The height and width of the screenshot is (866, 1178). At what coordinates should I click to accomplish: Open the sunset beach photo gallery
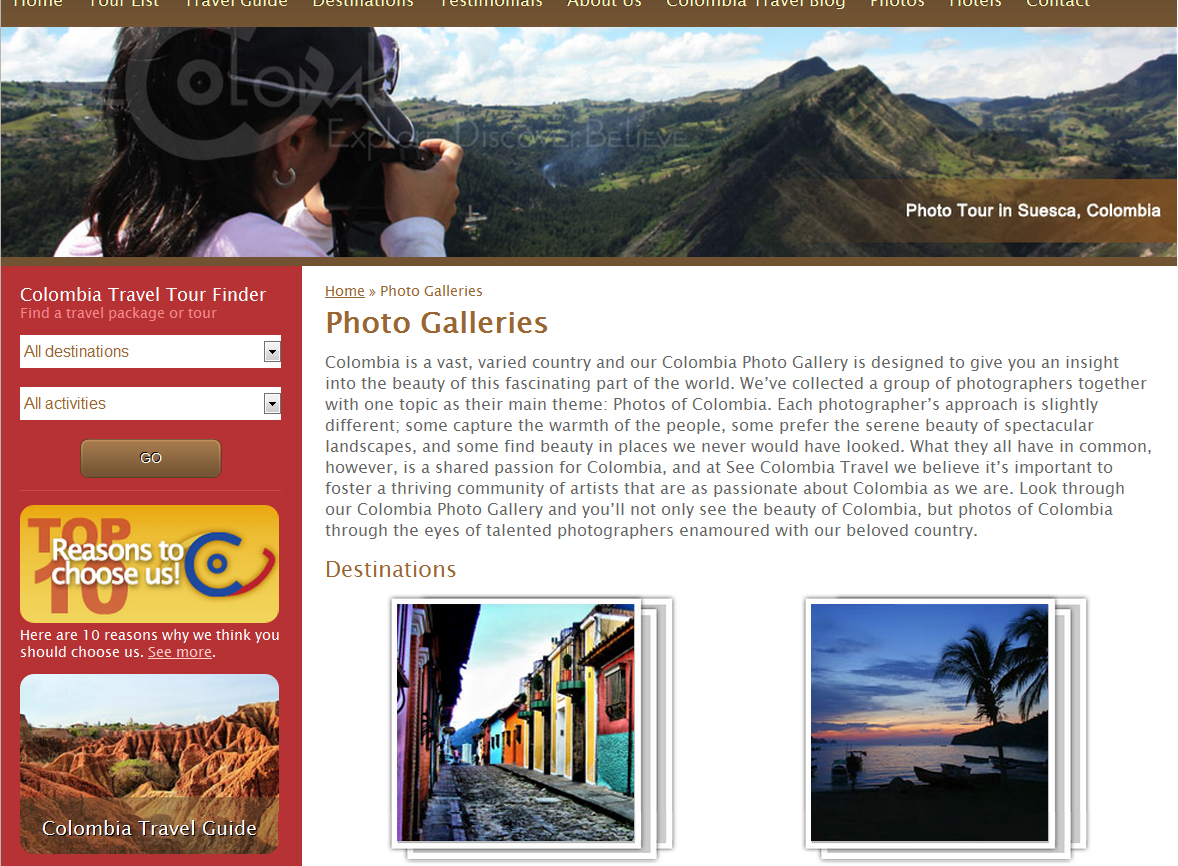pos(929,723)
